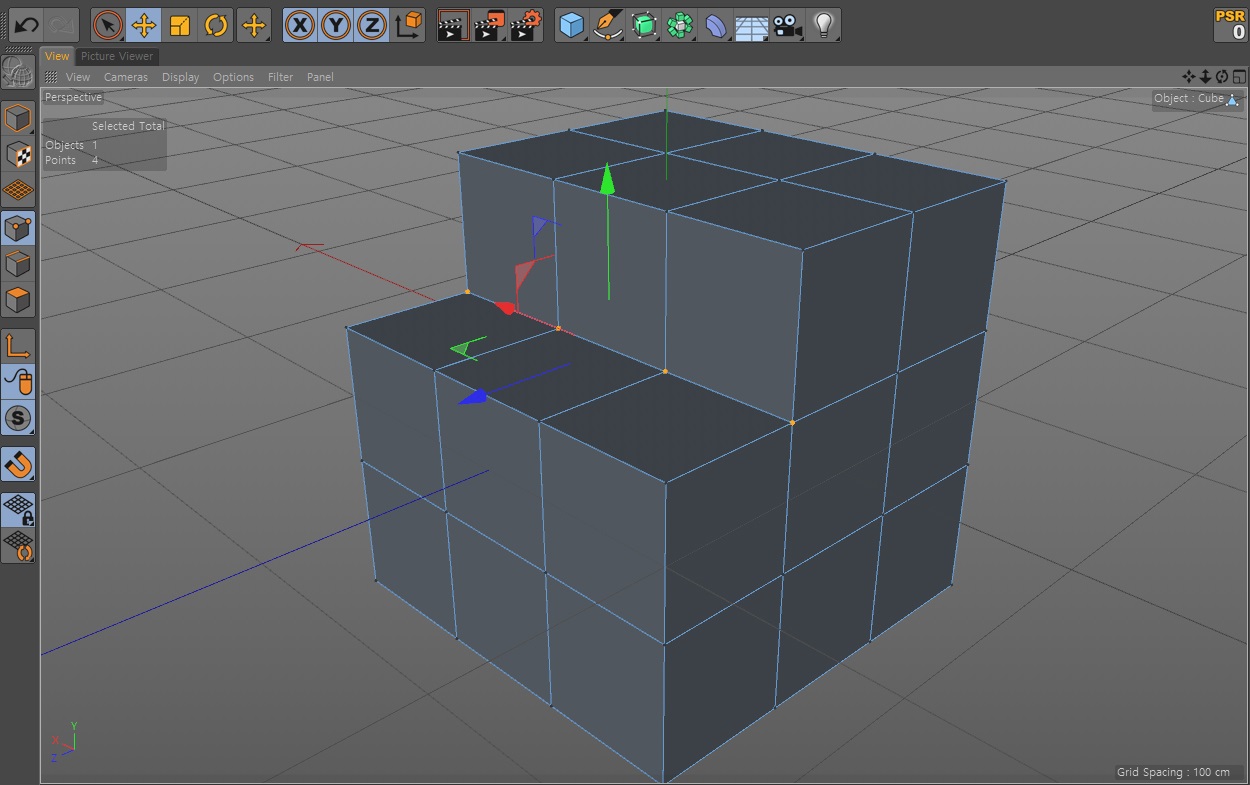Toggle Locked Workplane
Image resolution: width=1250 pixels, height=785 pixels.
pyautogui.click(x=18, y=509)
